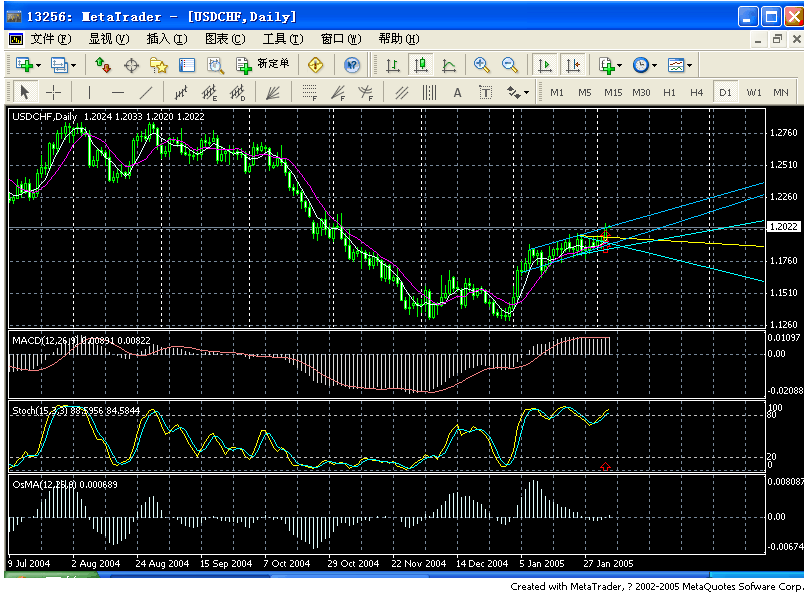
Task: Toggle the chart auto scroll button
Action: point(545,65)
